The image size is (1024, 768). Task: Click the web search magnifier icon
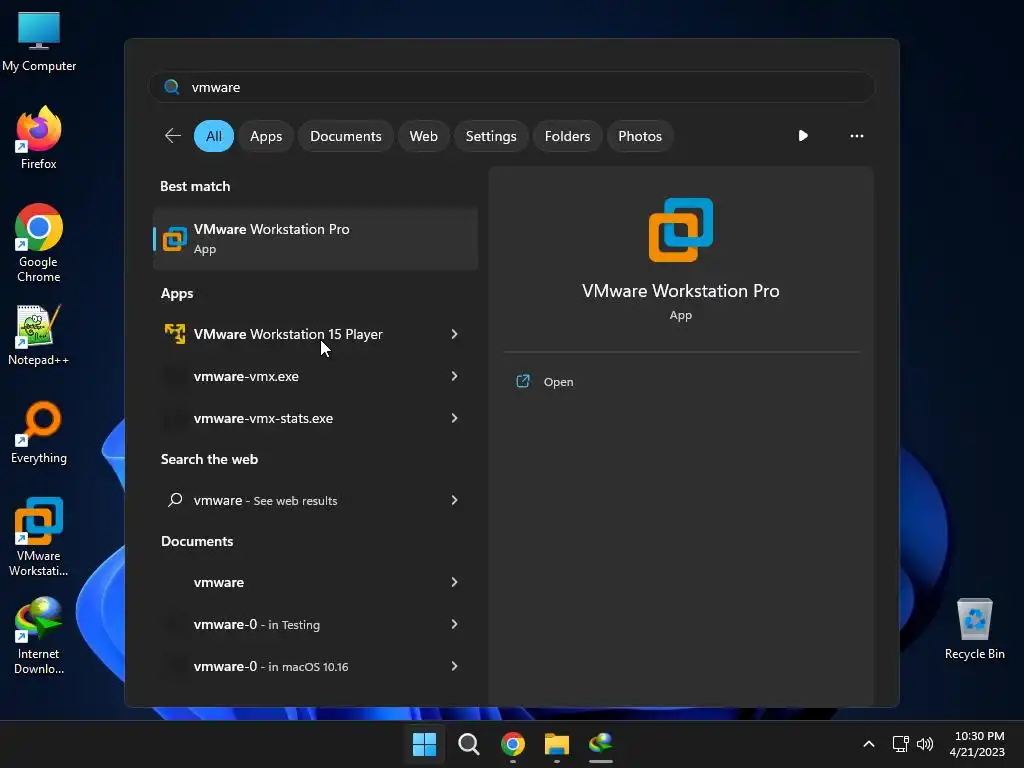click(x=175, y=500)
